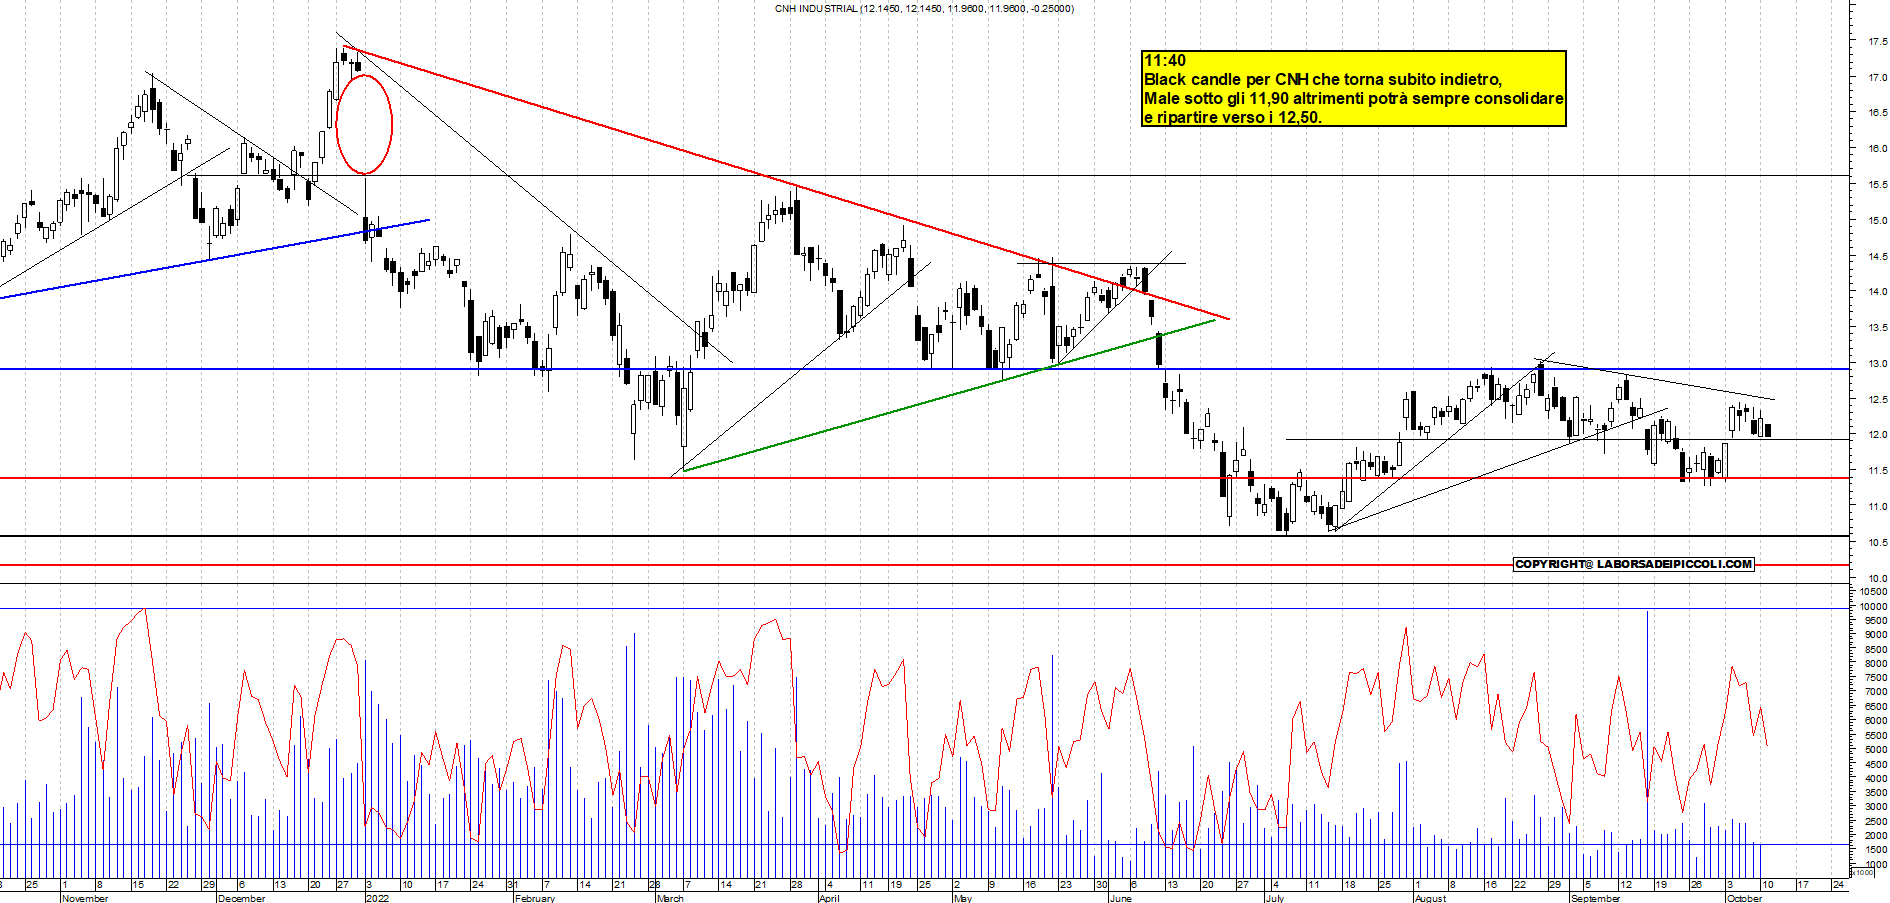Click the 15.0 price axis label

(x=1877, y=221)
